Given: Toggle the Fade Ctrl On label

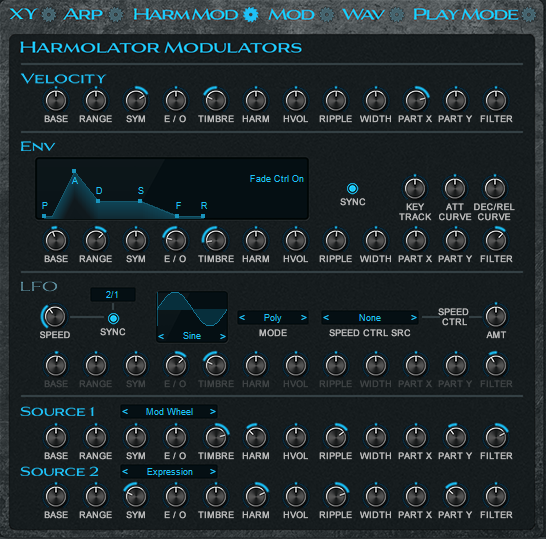Looking at the screenshot, I should coord(276,179).
